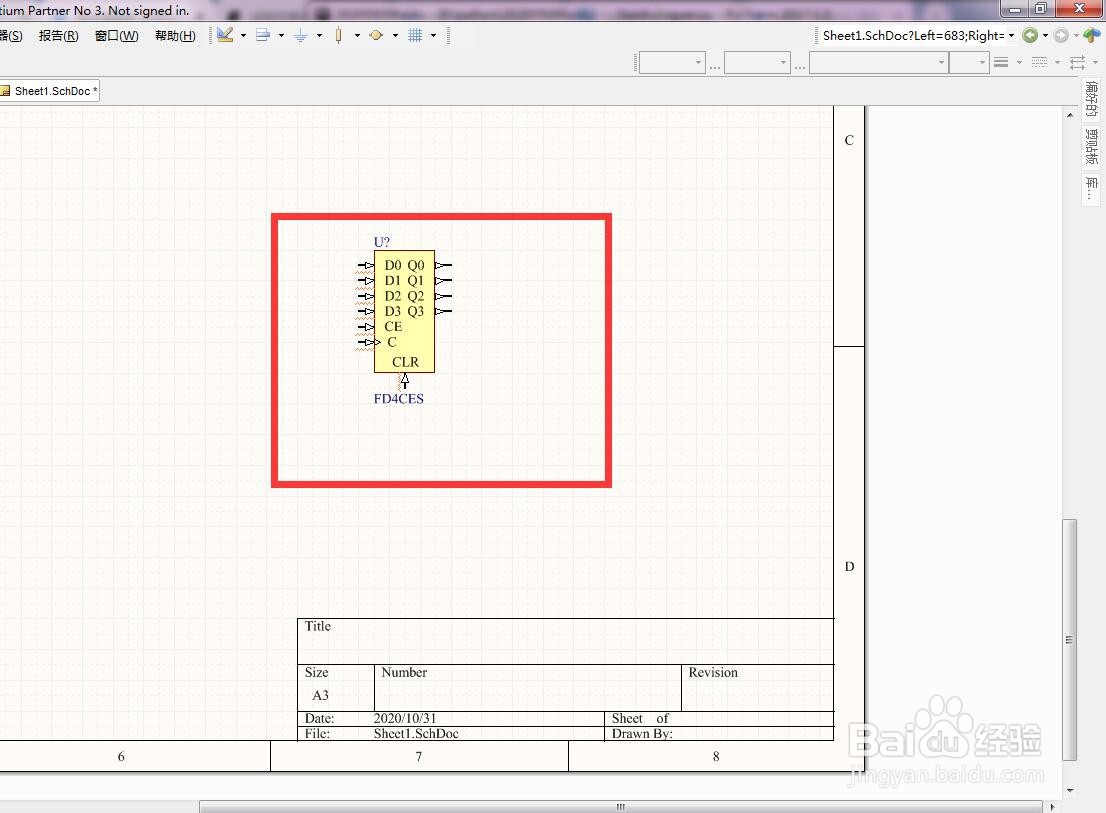1106x813 pixels.
Task: Click the Number field label
Action: click(x=404, y=673)
